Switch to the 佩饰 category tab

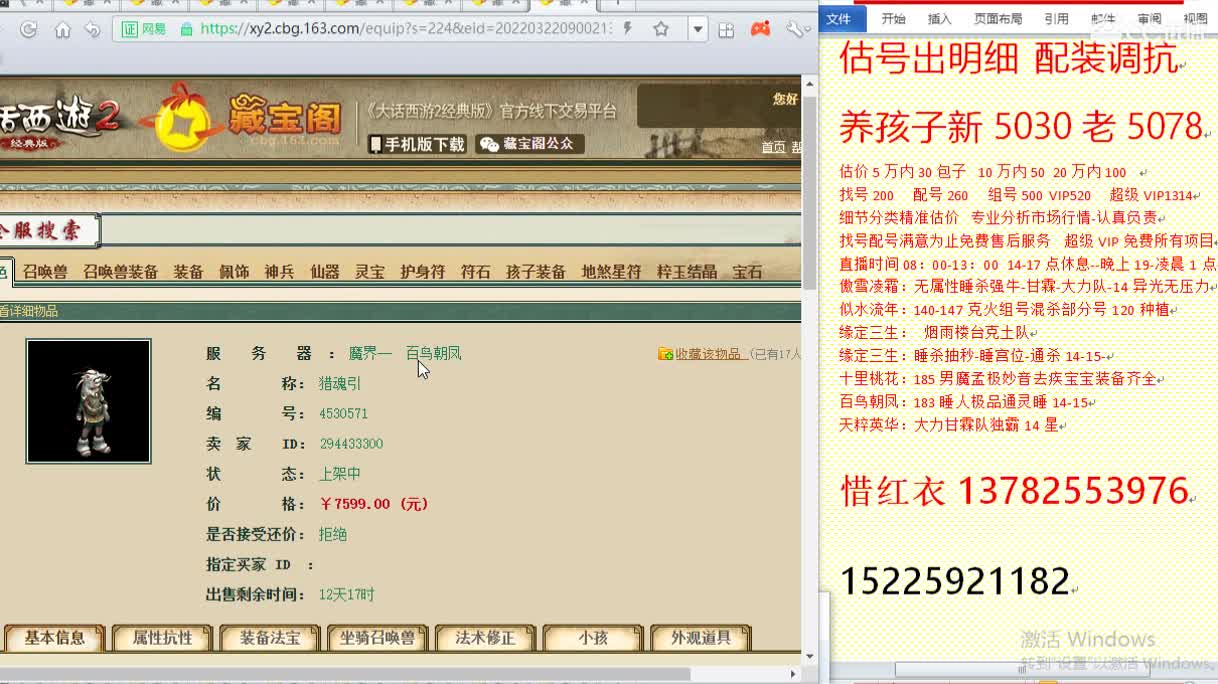(x=234, y=271)
